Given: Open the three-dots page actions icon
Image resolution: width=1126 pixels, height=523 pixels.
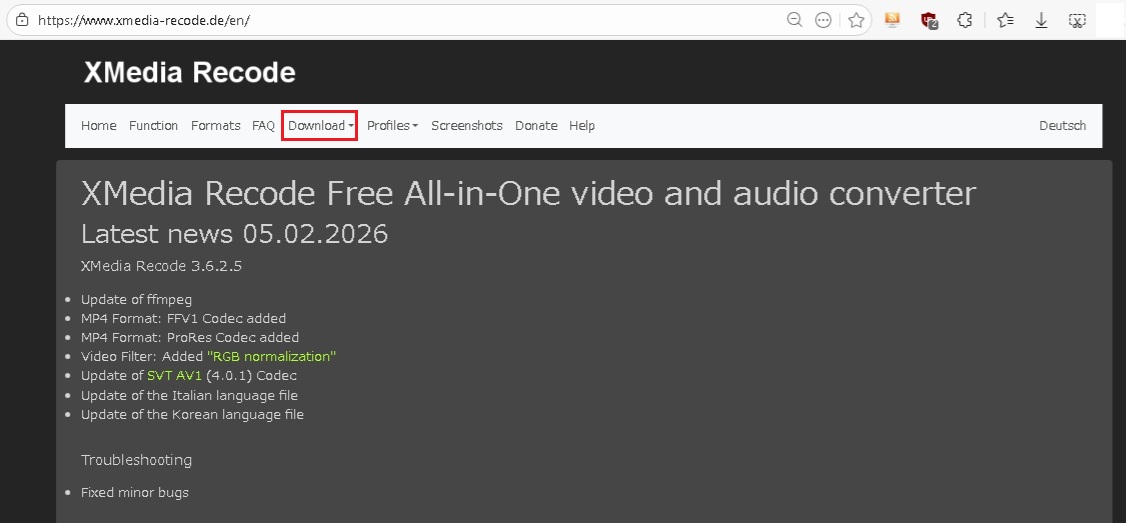Looking at the screenshot, I should 823,20.
